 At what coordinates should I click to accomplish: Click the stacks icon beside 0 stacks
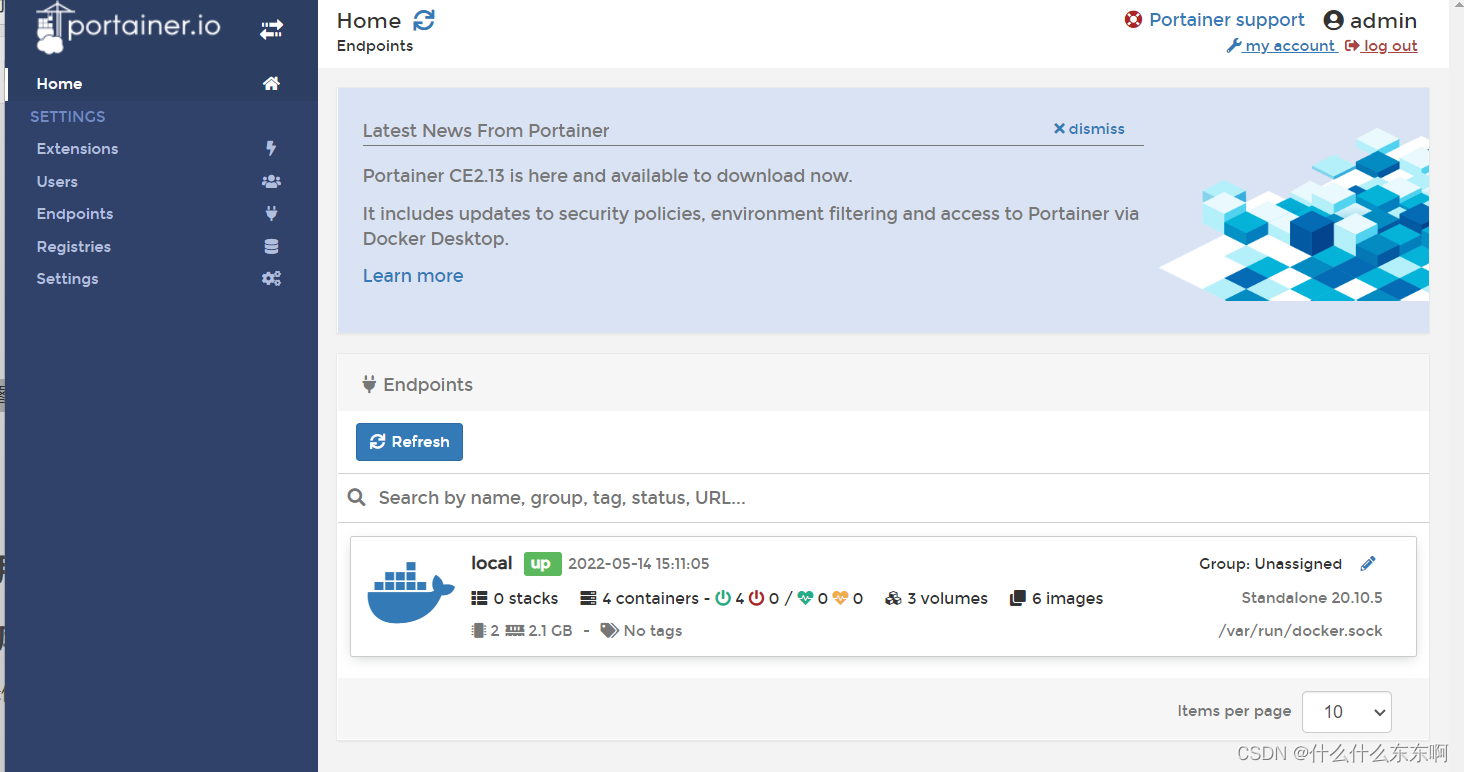[479, 599]
